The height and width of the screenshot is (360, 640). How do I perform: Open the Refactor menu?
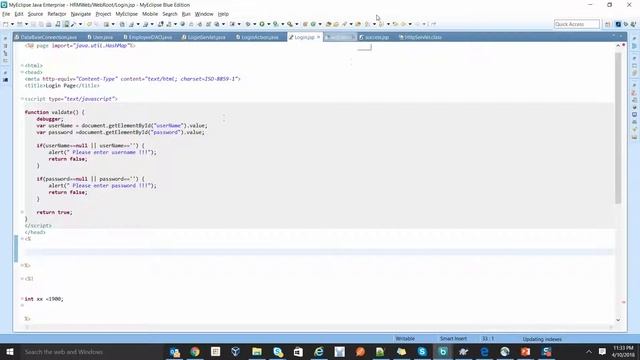[x=57, y=14]
